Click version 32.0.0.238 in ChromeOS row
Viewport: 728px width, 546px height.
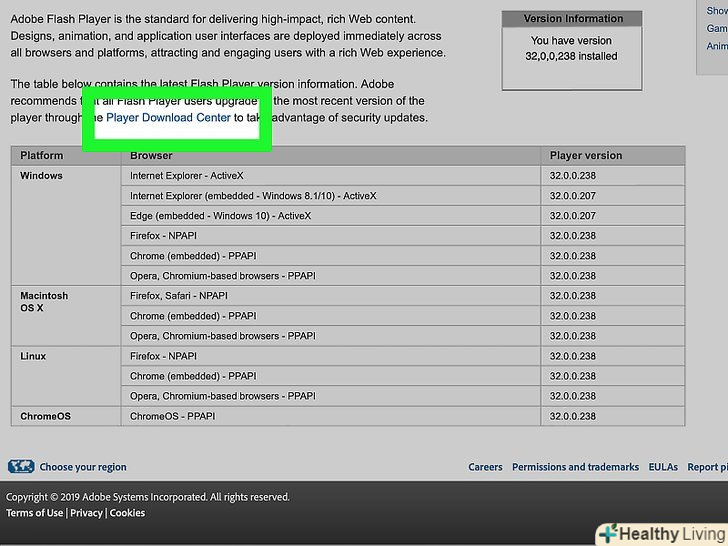pos(613,416)
